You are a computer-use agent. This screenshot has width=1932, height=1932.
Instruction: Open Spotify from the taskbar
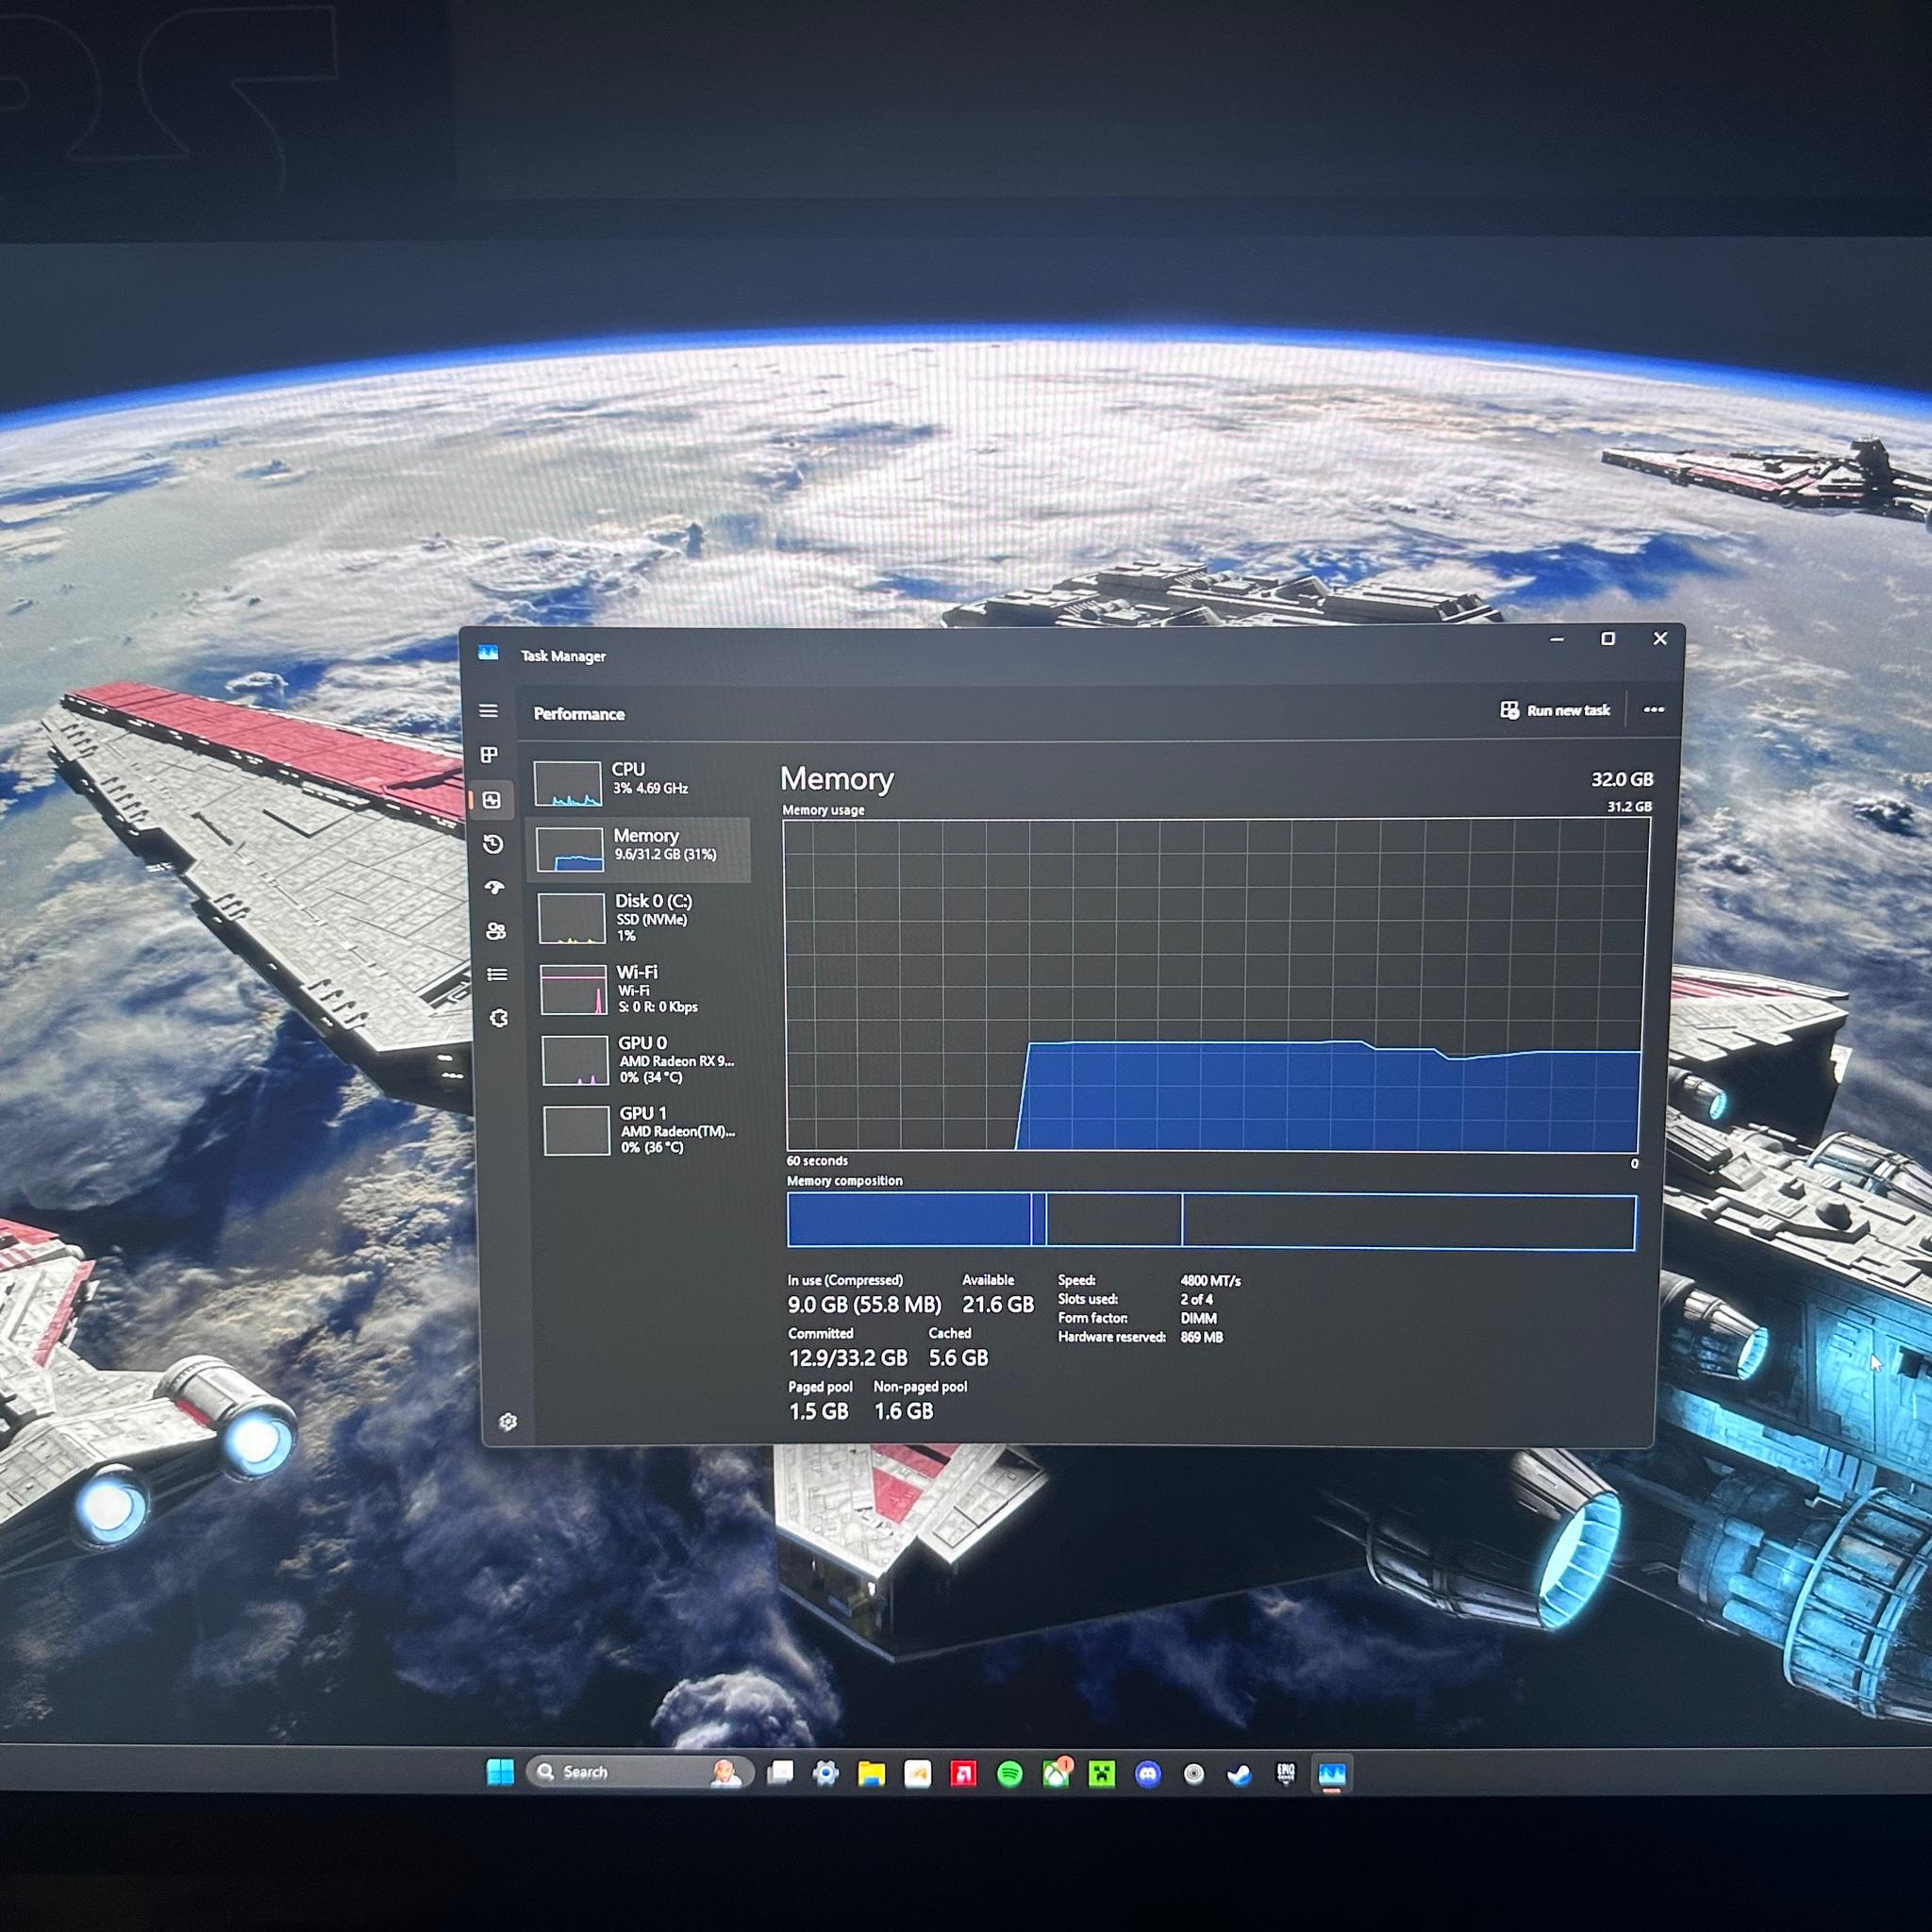1010,1774
